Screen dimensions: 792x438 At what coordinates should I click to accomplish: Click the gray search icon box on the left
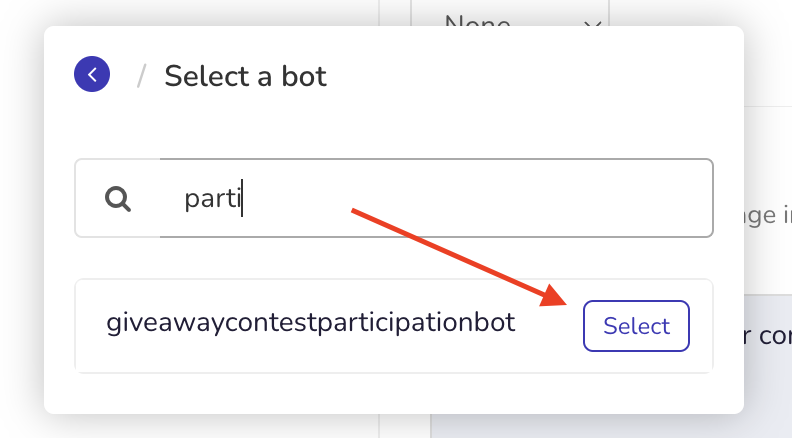[118, 198]
